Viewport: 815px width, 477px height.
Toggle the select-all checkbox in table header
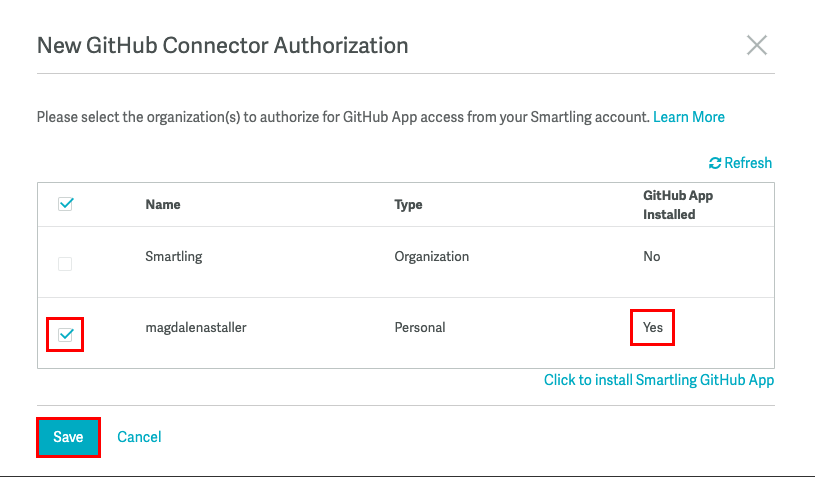click(66, 204)
